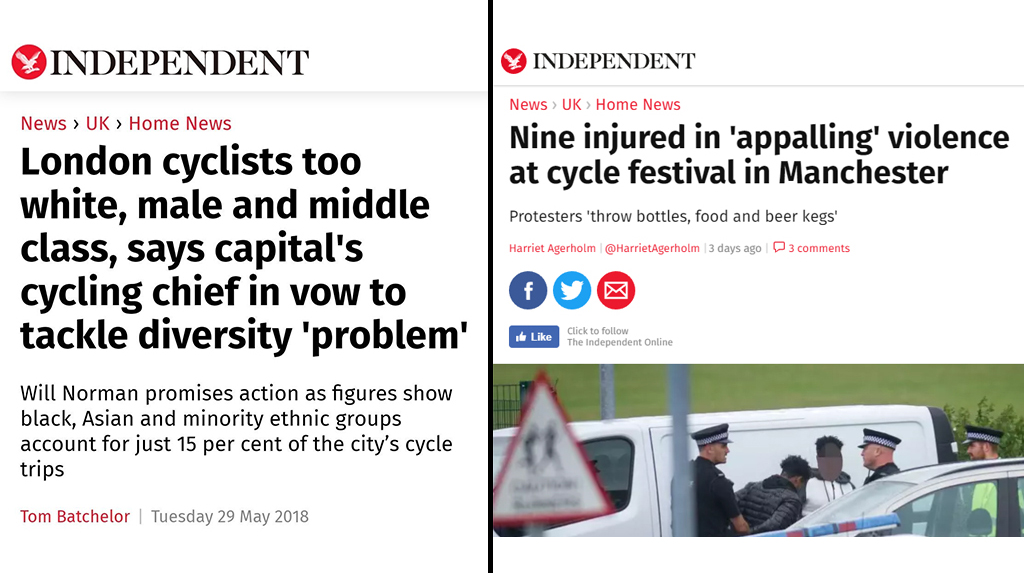Open the police arrest photo
The image size is (1024, 573).
coord(758,450)
